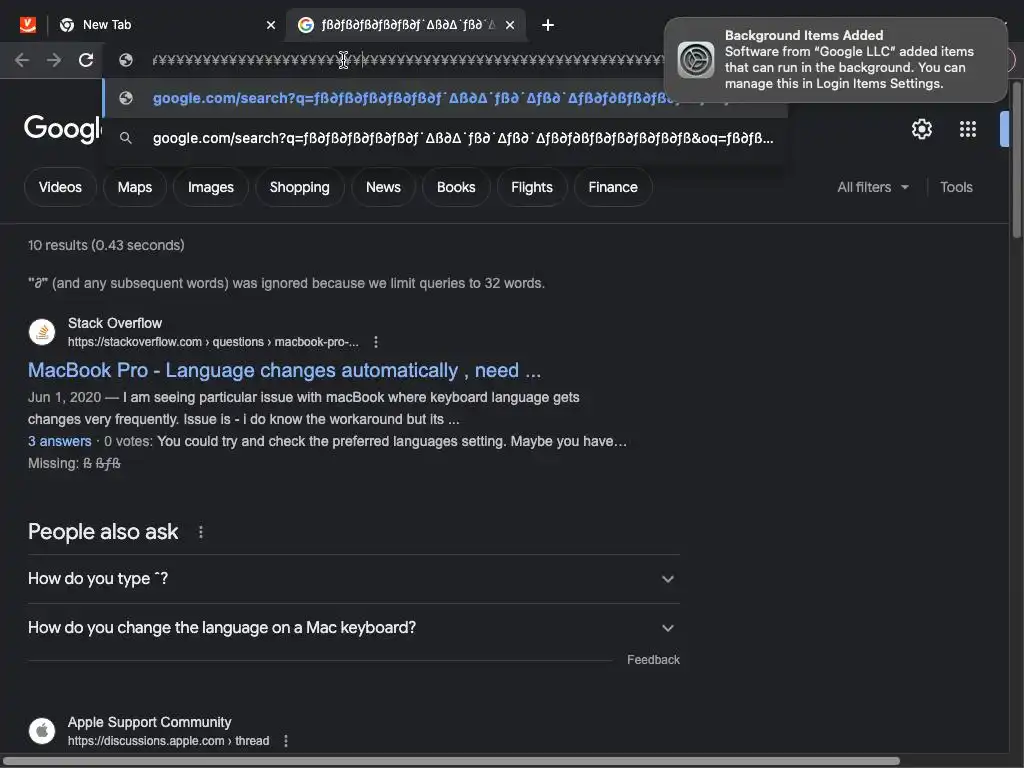Go forward using the browser forward arrow

coord(54,60)
